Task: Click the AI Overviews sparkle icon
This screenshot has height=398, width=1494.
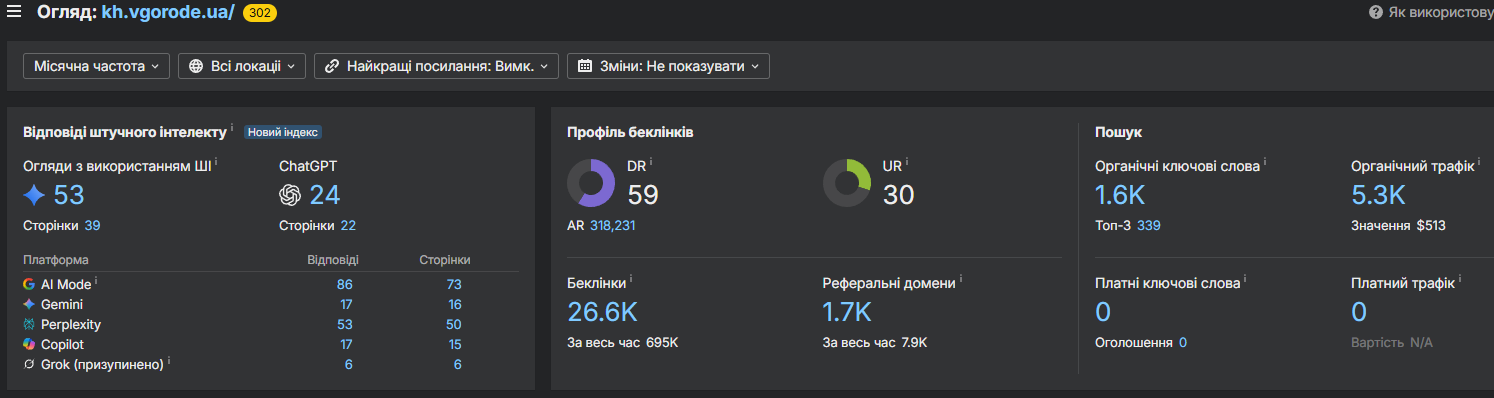Action: point(34,194)
